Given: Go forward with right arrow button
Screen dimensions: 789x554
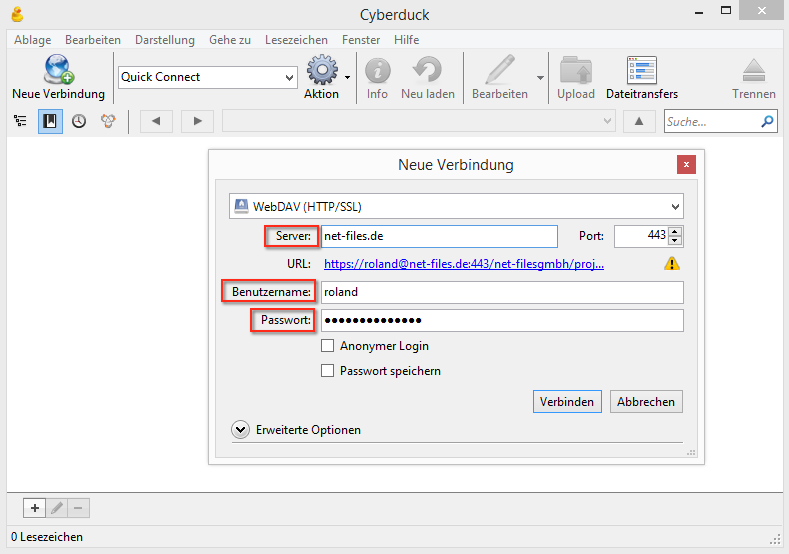Looking at the screenshot, I should coord(197,121).
